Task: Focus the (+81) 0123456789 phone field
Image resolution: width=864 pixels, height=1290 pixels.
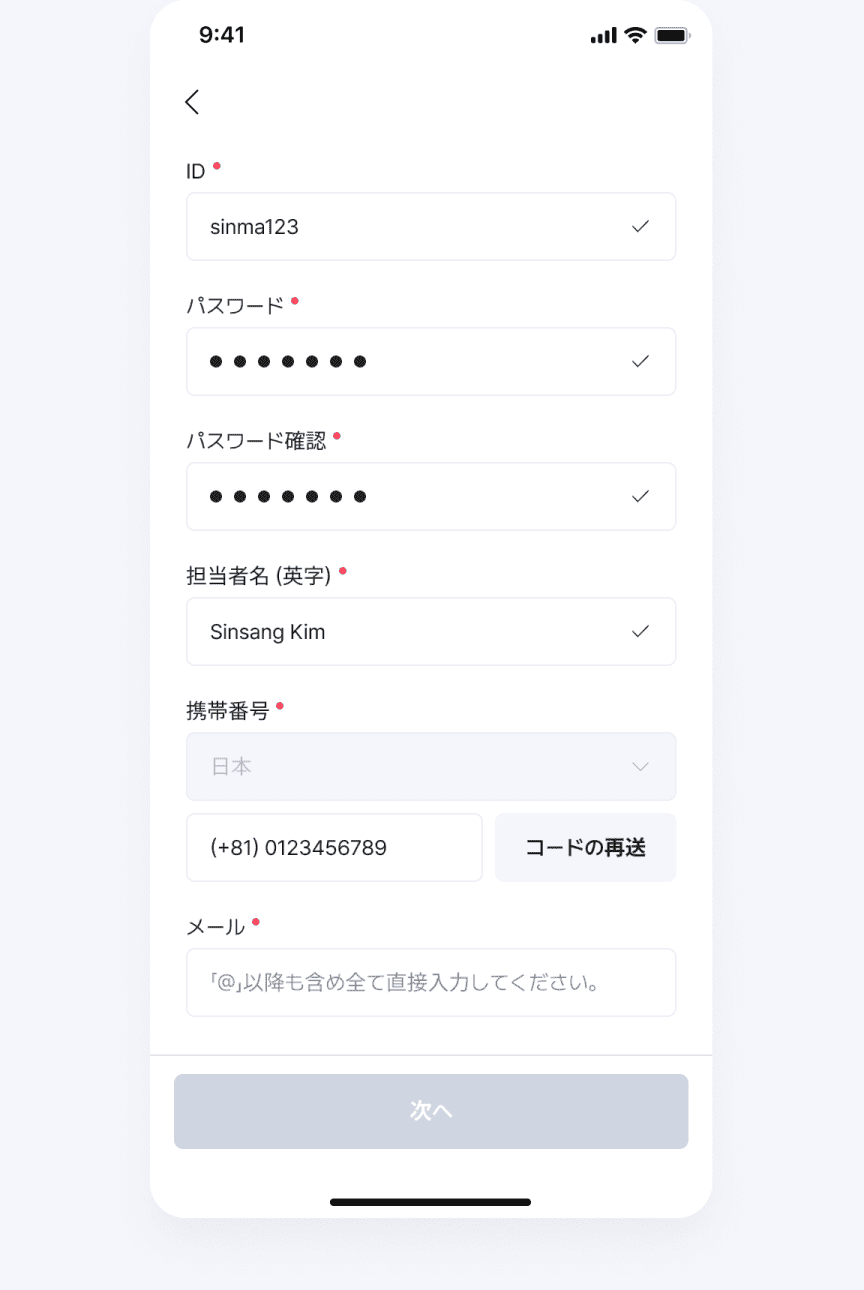Action: (334, 848)
